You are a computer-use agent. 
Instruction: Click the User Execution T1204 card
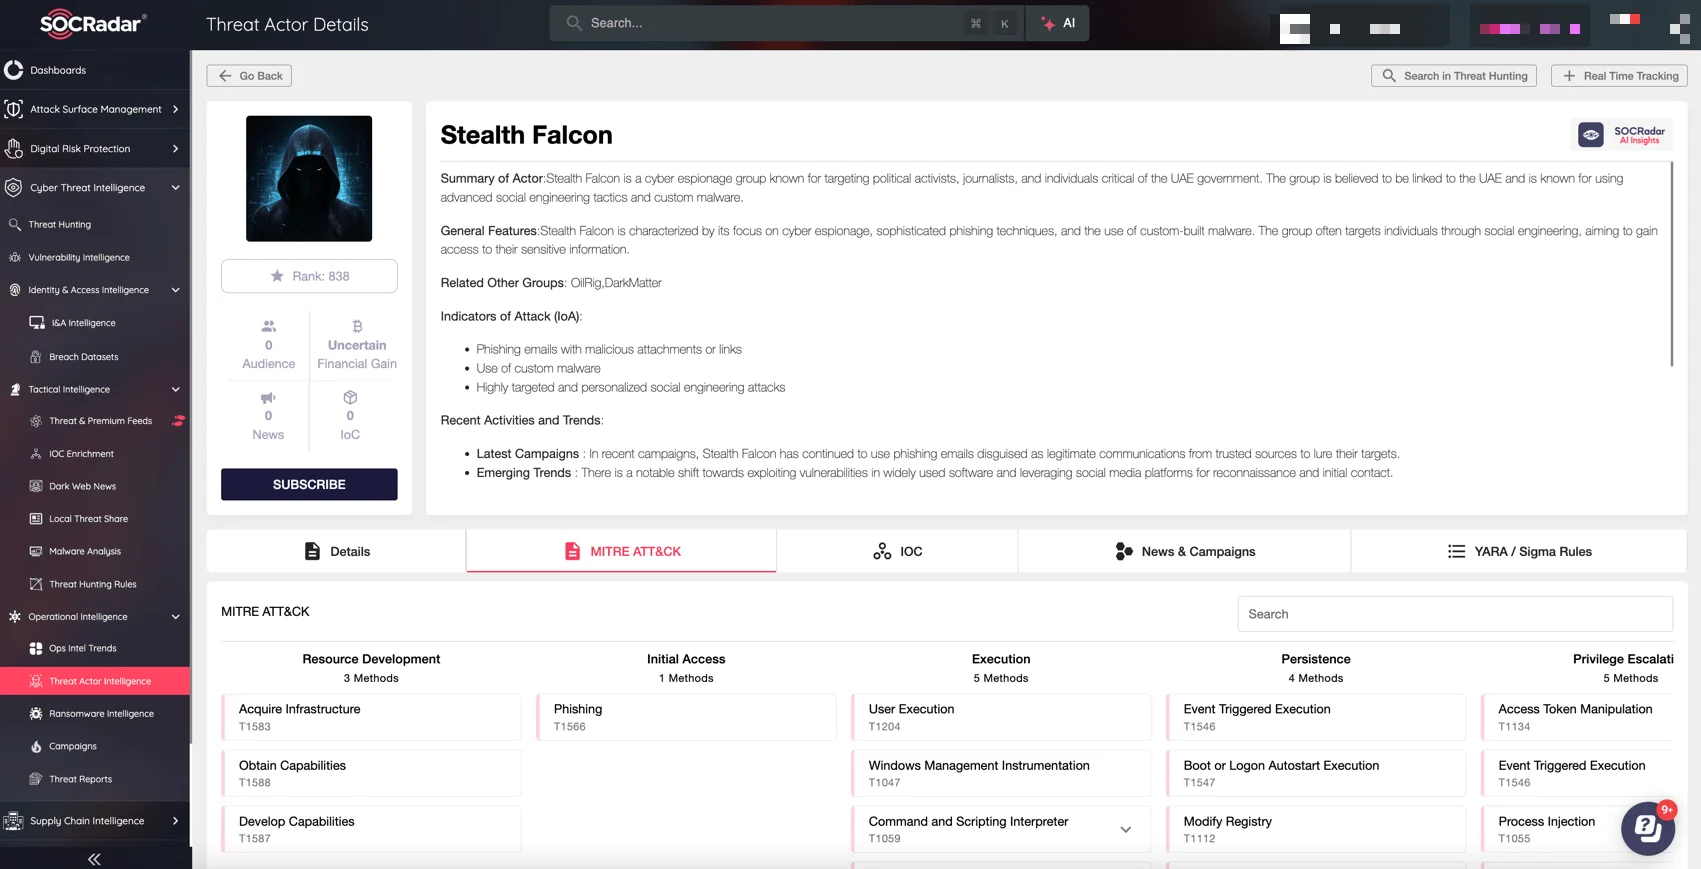(1001, 717)
